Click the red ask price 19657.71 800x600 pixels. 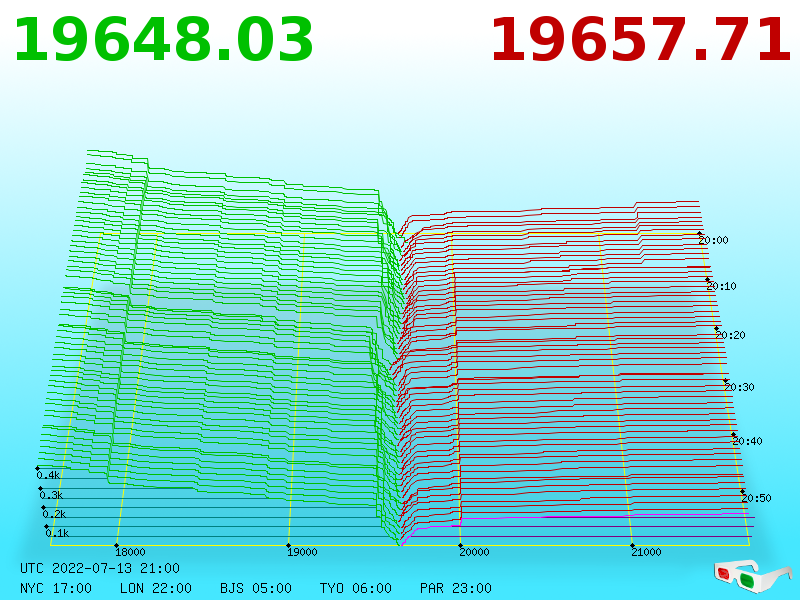click(x=640, y=41)
